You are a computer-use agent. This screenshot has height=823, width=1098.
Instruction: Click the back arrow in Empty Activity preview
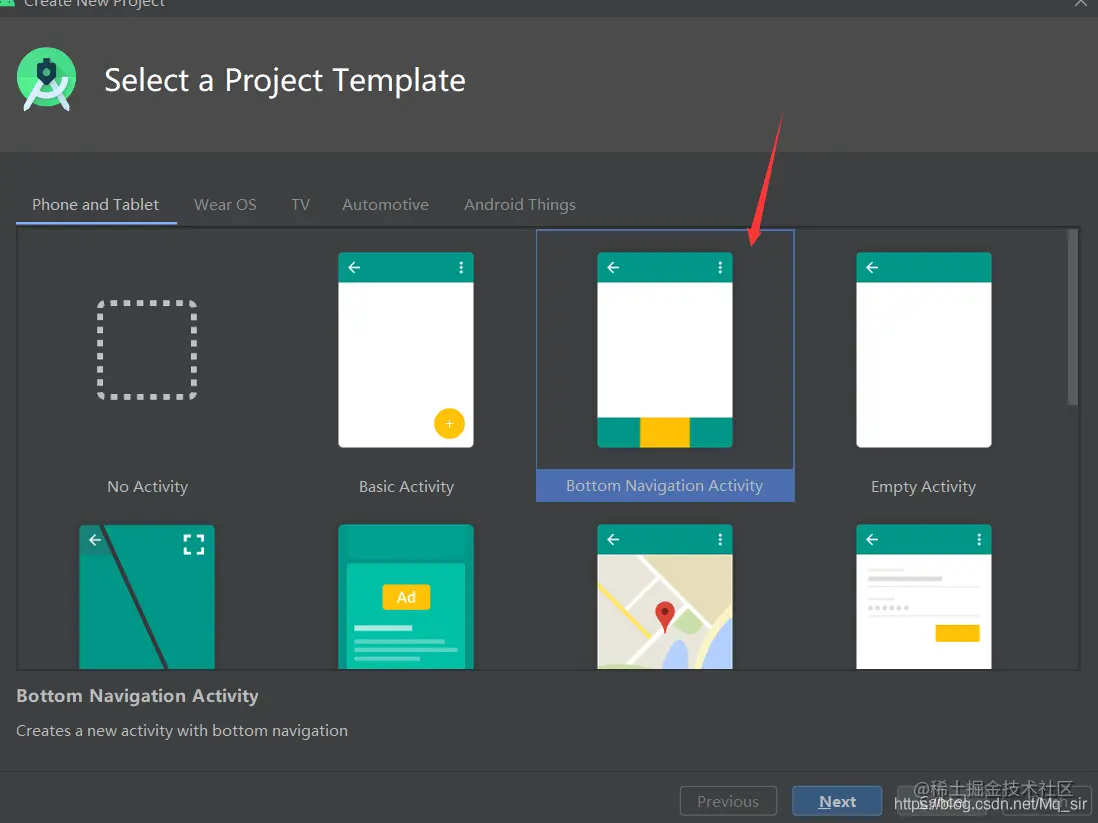872,268
